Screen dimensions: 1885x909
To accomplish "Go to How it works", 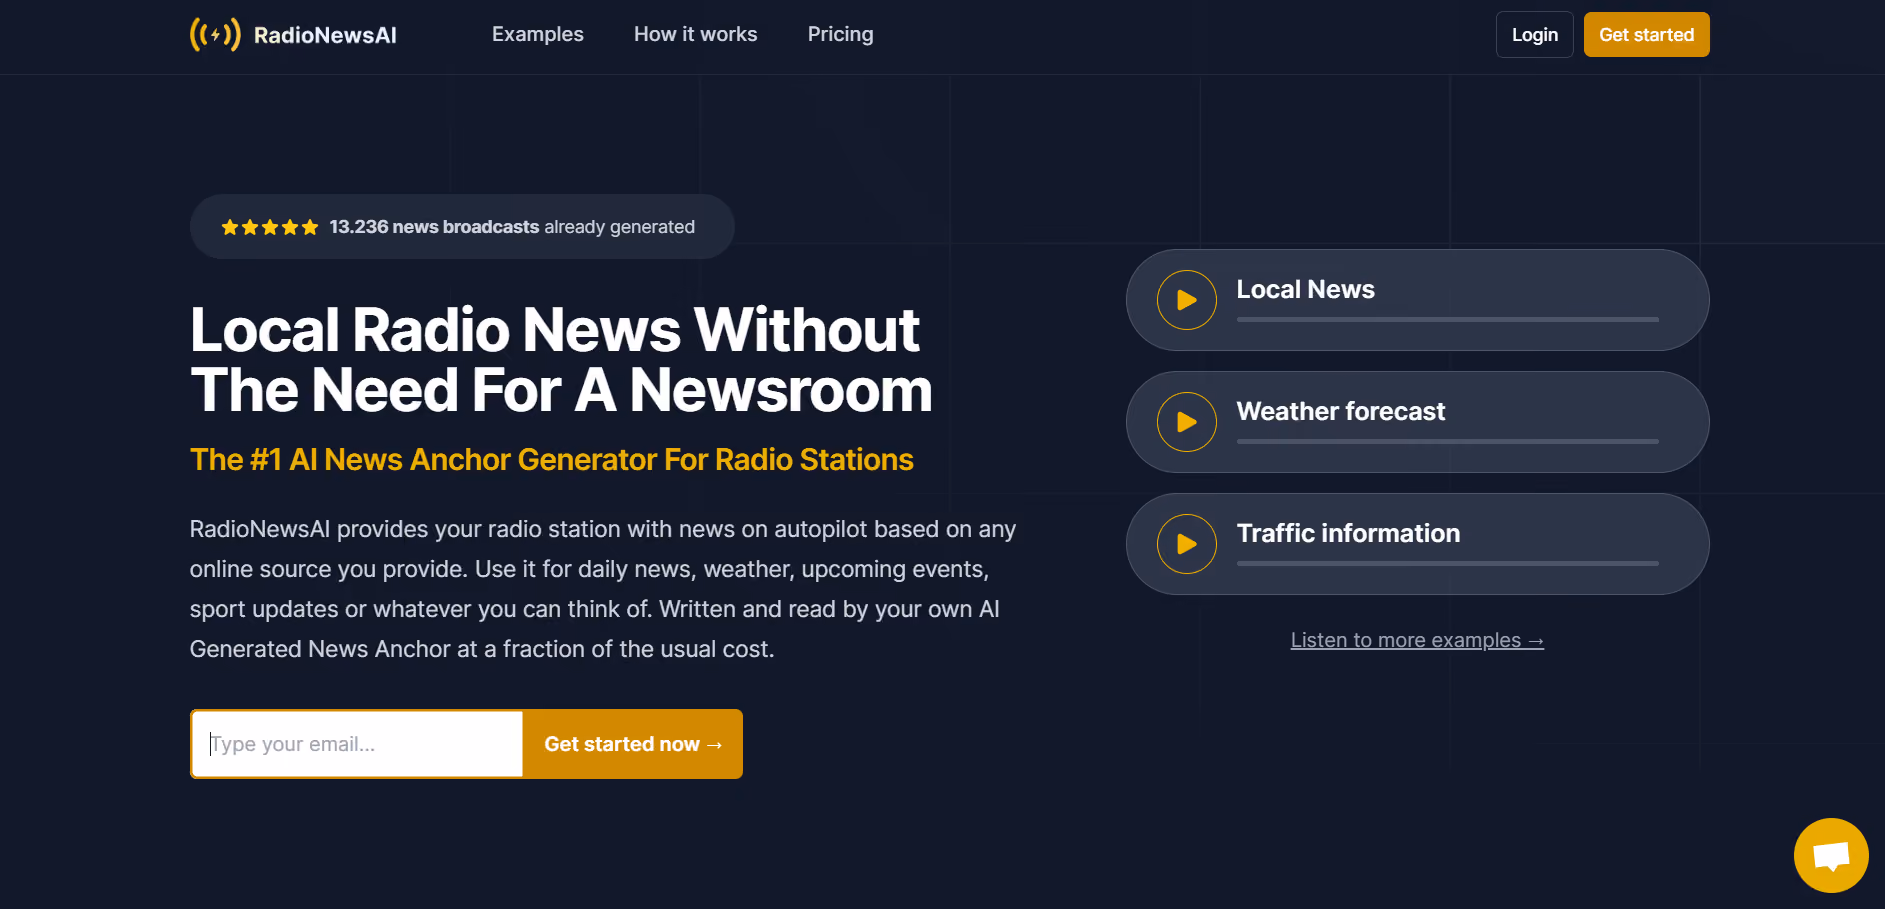I will 696,34.
